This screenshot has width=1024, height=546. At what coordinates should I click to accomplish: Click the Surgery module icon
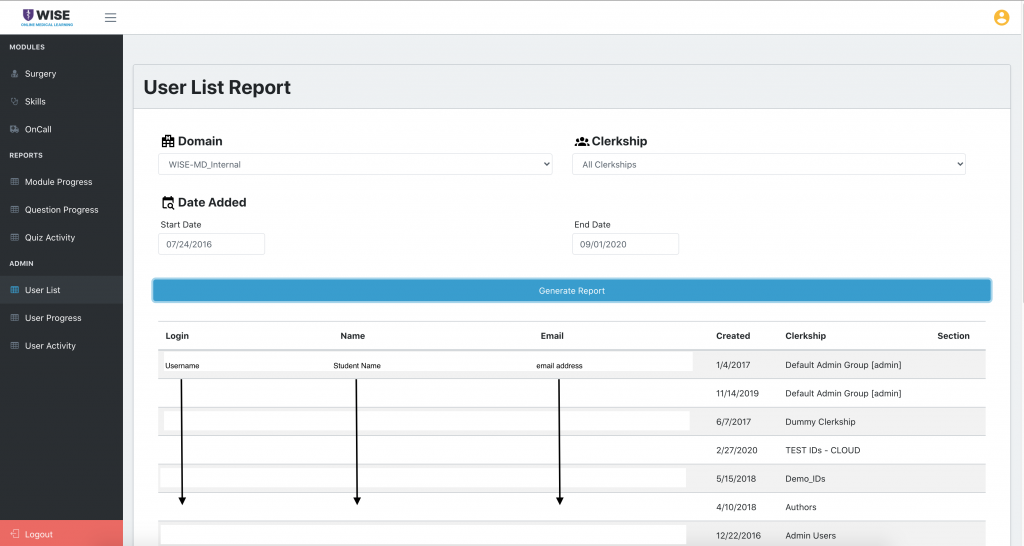coord(14,74)
